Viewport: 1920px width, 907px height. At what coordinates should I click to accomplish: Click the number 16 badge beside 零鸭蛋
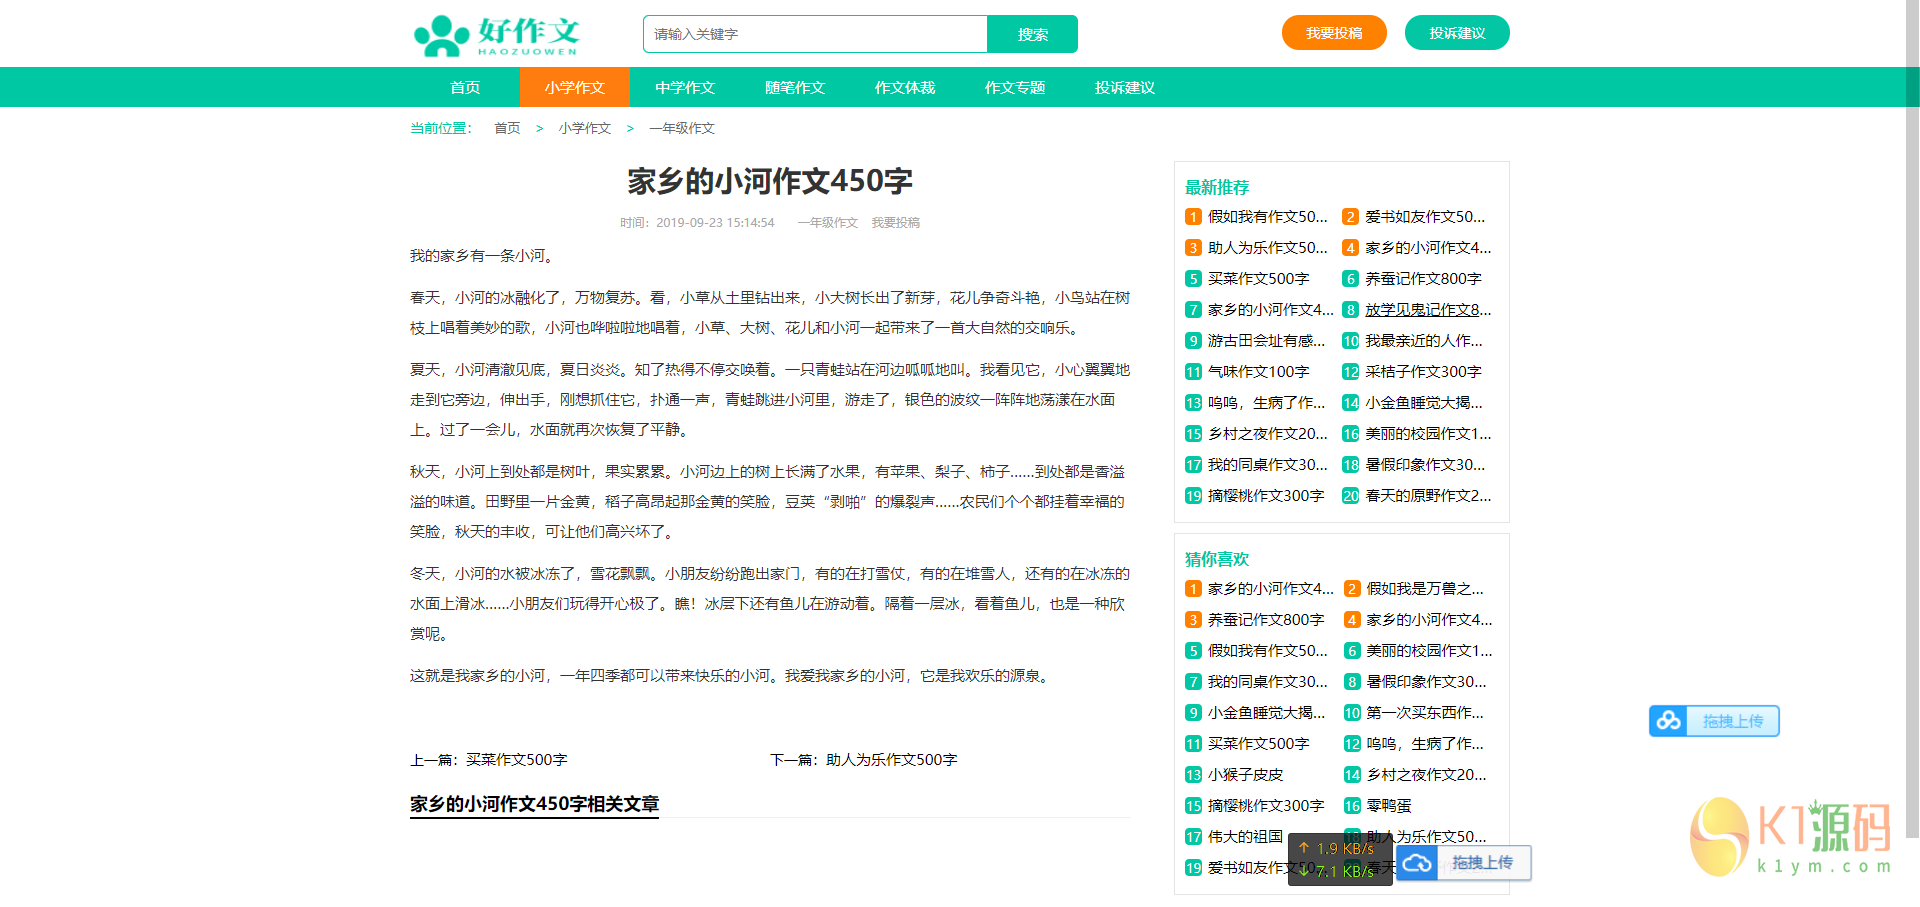coord(1352,806)
